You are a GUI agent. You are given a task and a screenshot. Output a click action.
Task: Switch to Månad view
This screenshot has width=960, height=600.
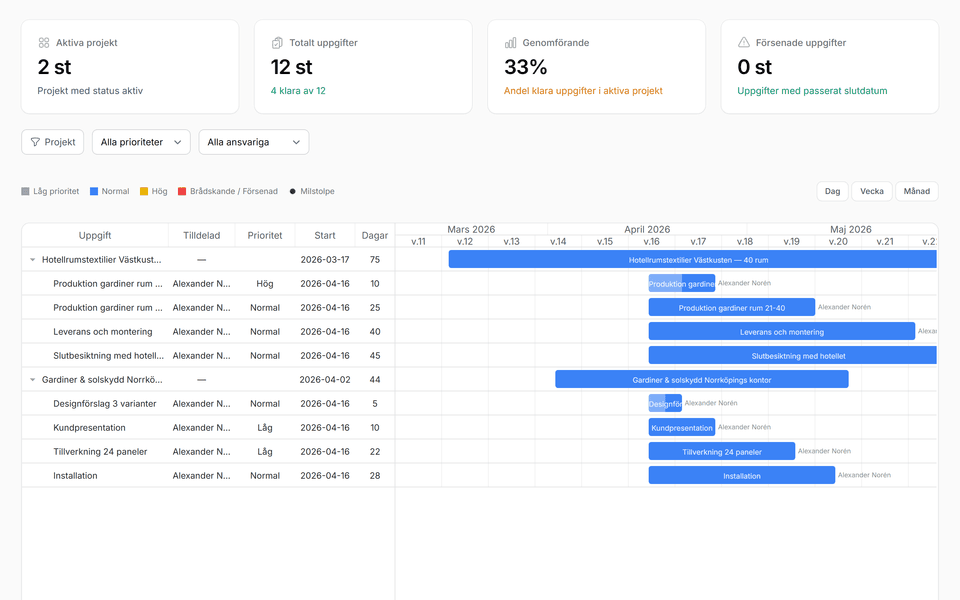[x=916, y=190]
